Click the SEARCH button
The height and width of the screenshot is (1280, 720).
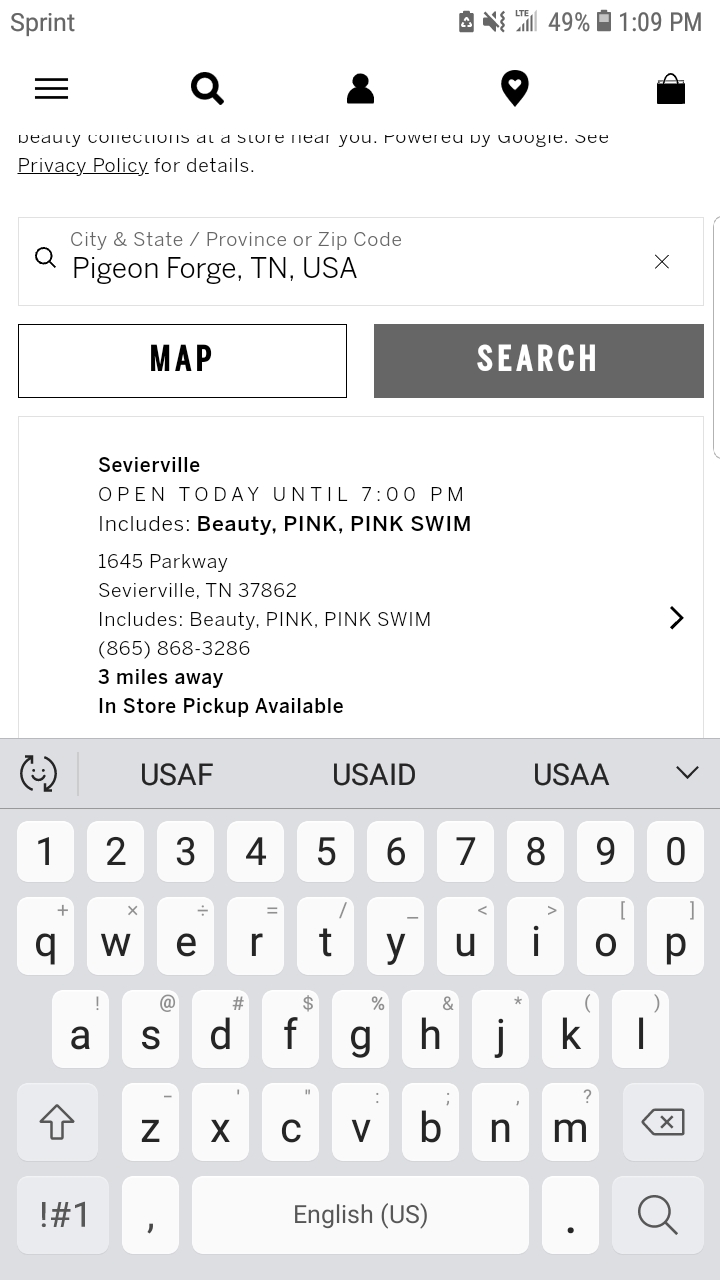(x=539, y=361)
